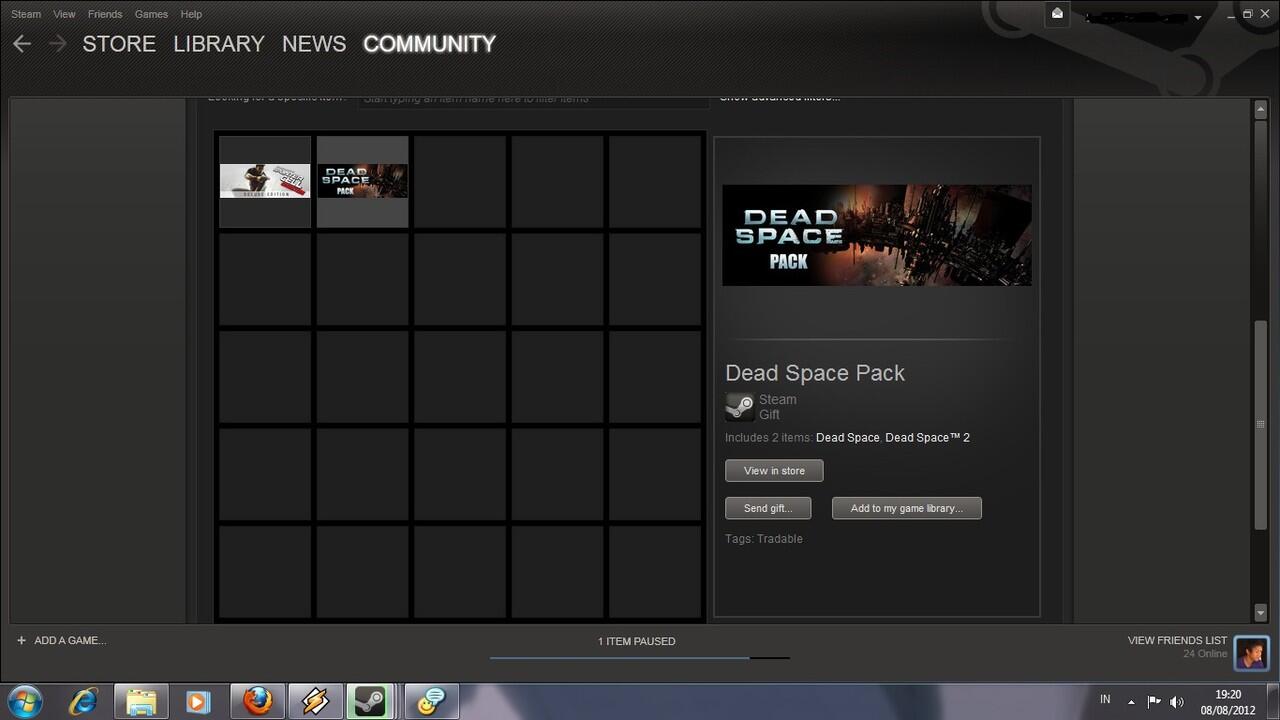Open the friend avatar in bottom corner
The image size is (1280, 720).
(x=1251, y=653)
